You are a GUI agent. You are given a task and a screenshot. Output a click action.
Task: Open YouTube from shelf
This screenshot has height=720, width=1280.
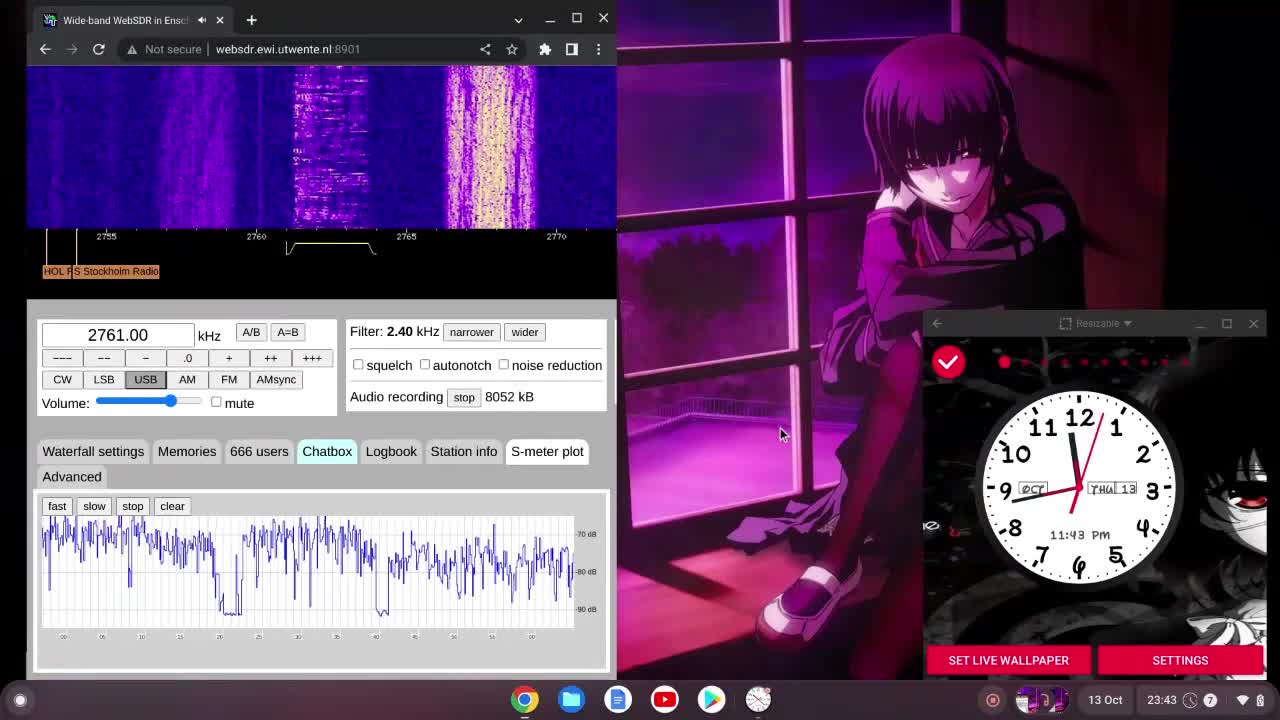click(x=664, y=699)
